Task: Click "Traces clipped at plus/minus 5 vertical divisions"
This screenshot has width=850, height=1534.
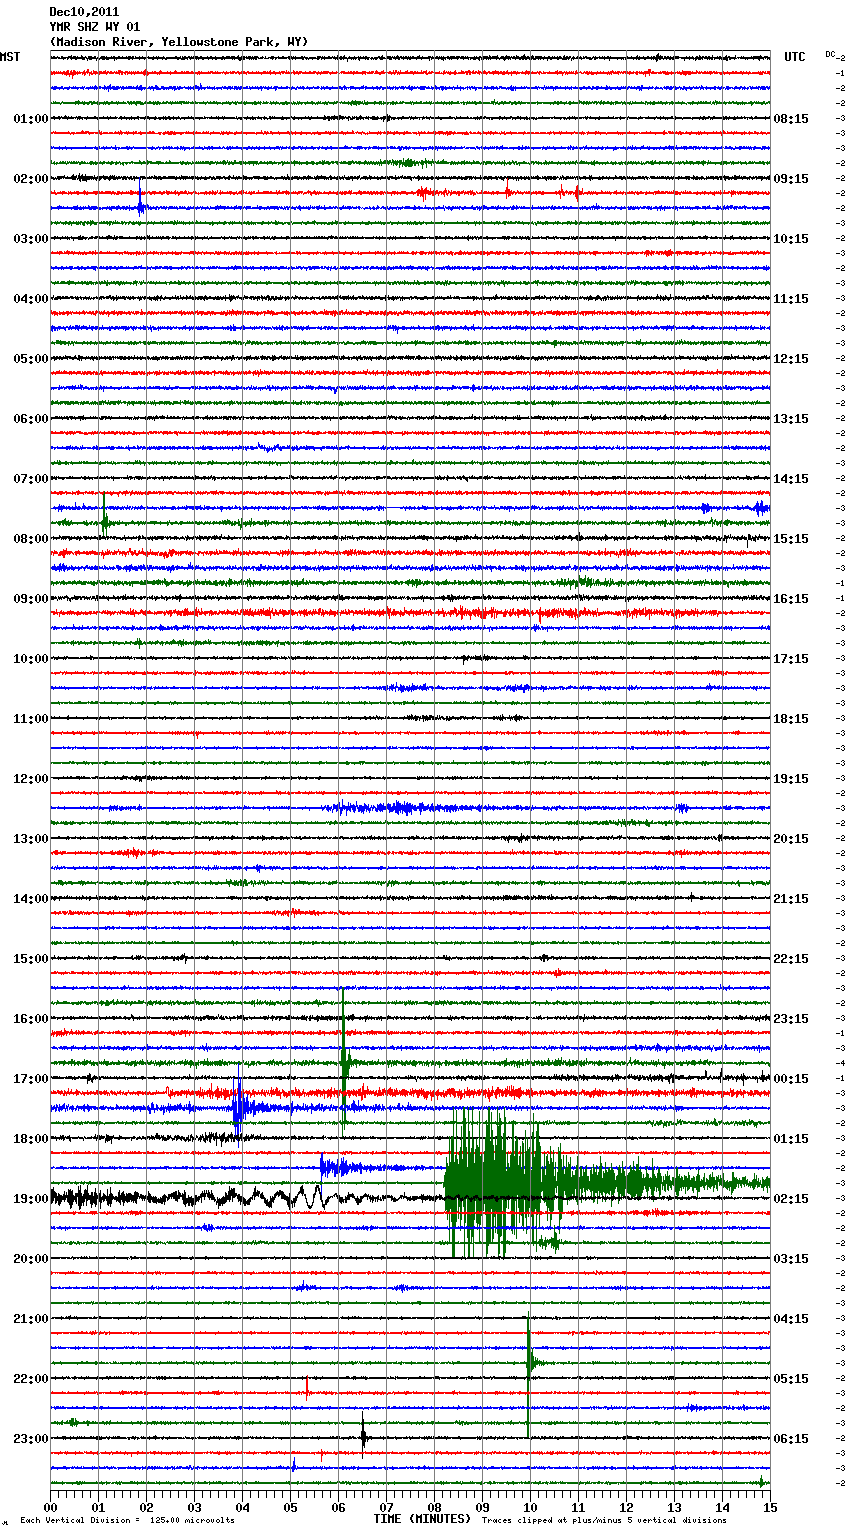Action: click(604, 1521)
